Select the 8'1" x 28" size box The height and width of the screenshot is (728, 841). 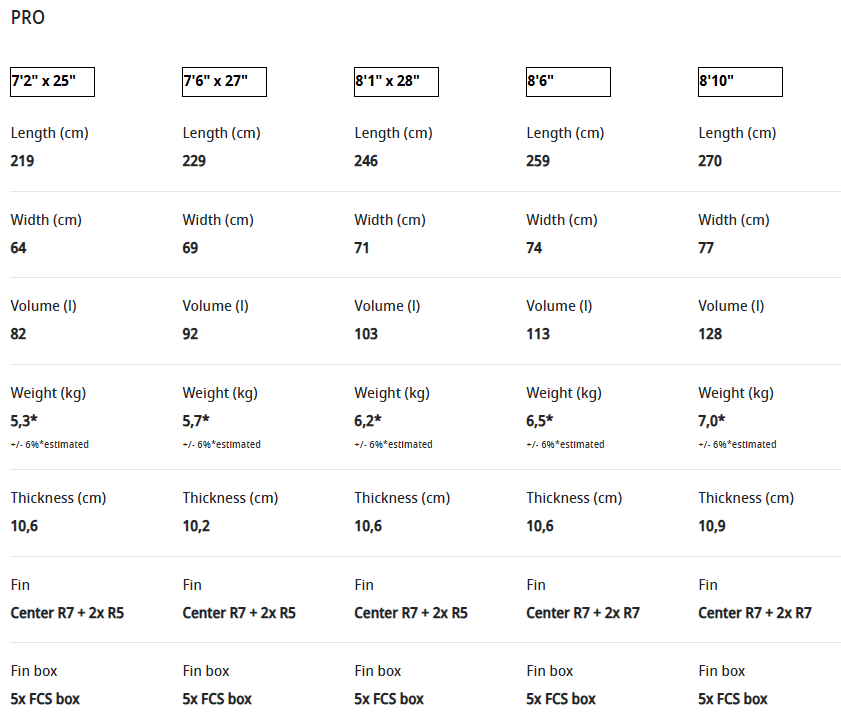(396, 82)
